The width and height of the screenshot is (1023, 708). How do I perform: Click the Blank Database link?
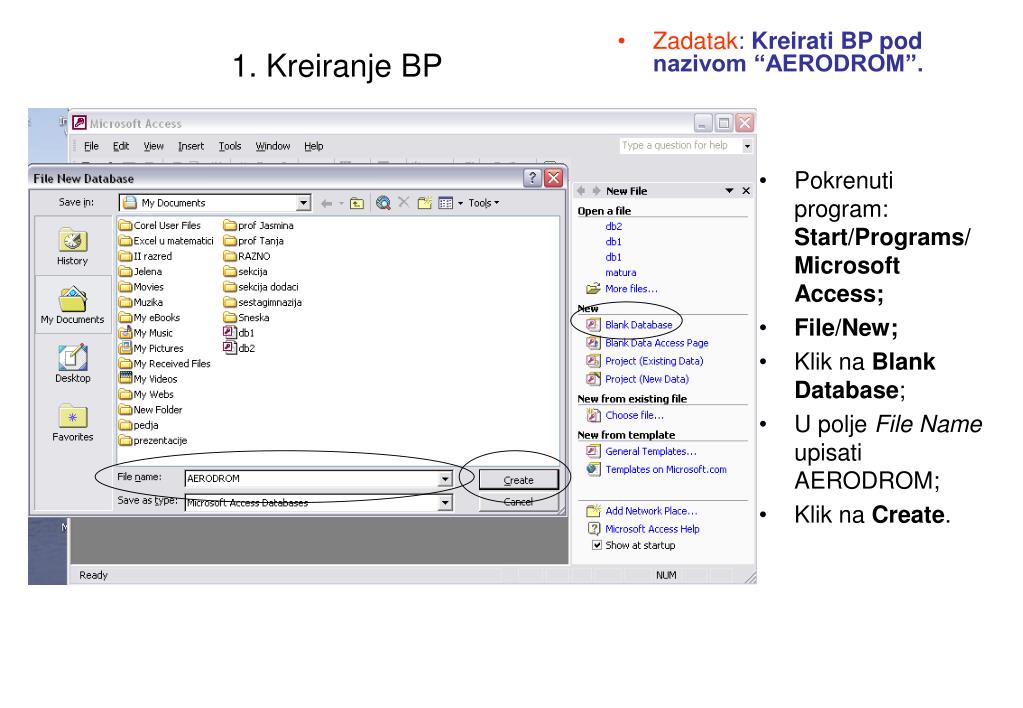(639, 325)
